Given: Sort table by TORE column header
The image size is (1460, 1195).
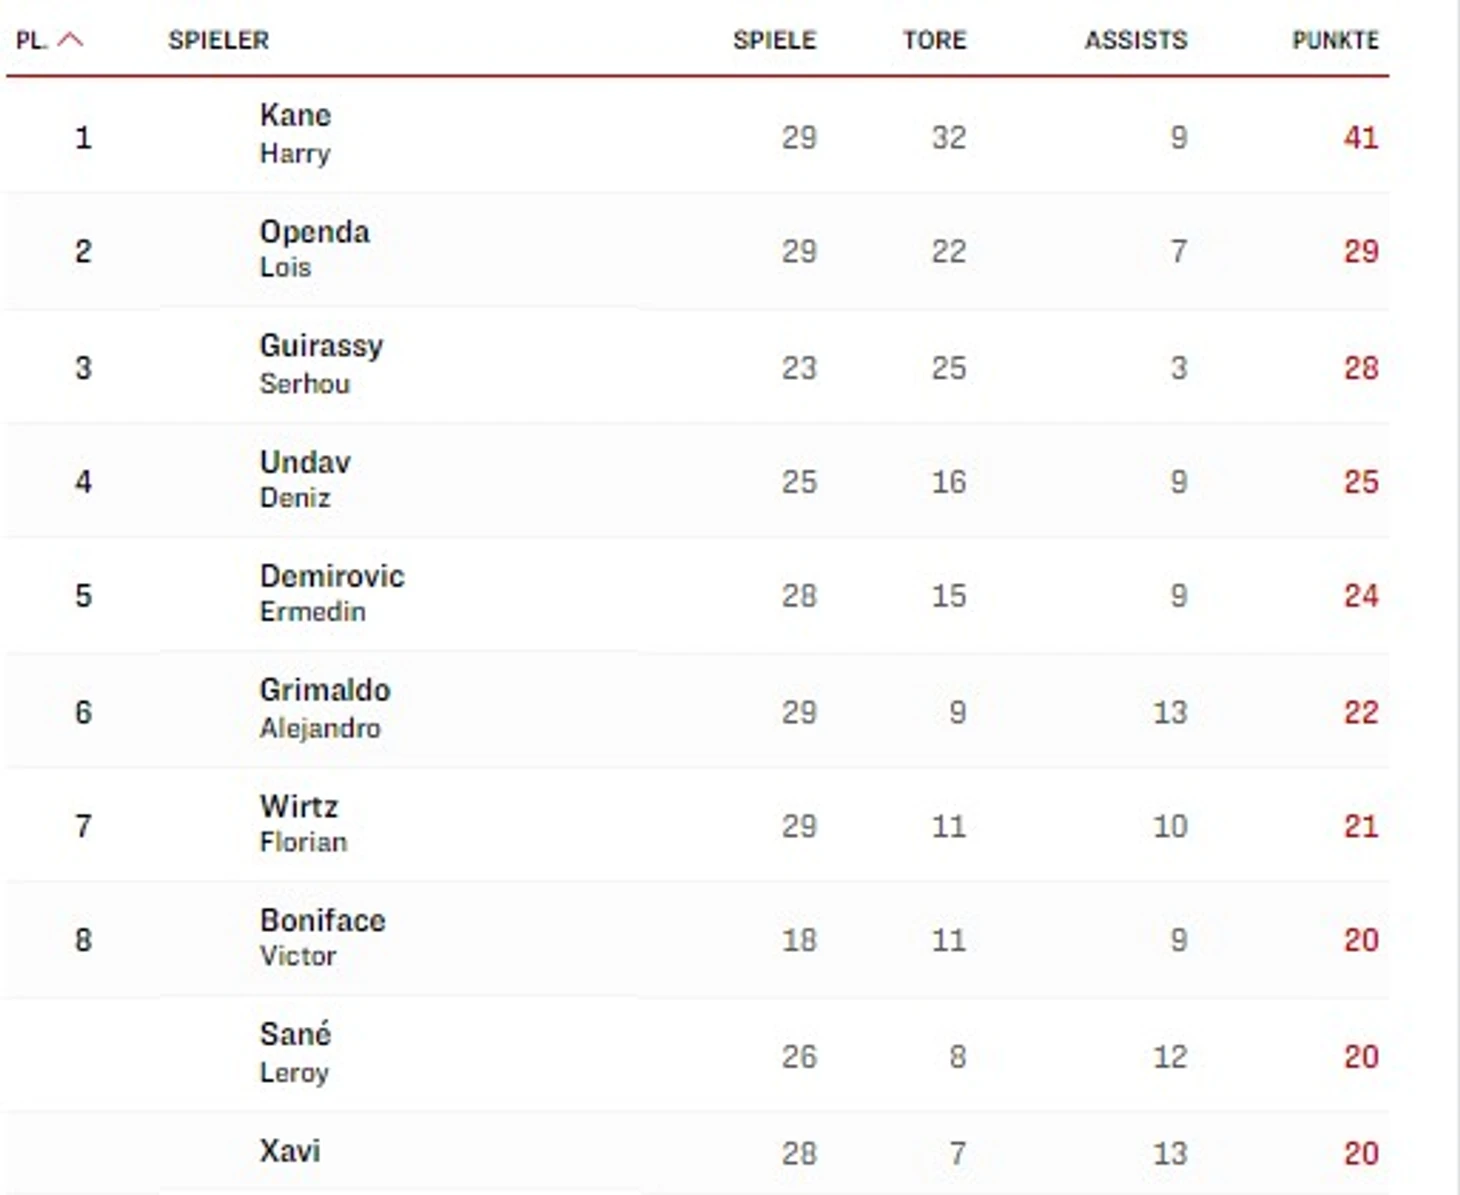Looking at the screenshot, I should tap(934, 40).
